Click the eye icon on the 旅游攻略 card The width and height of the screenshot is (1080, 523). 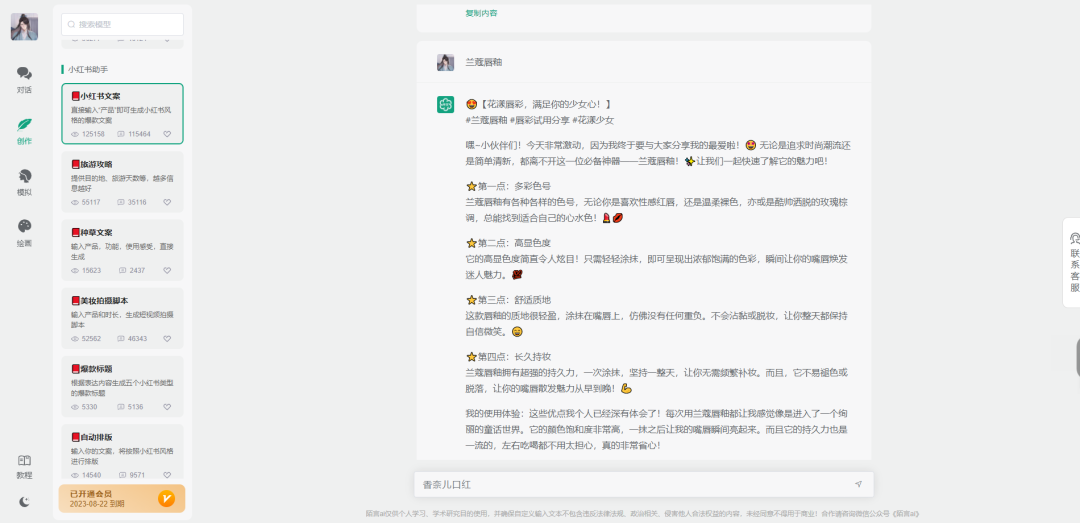tap(75, 203)
